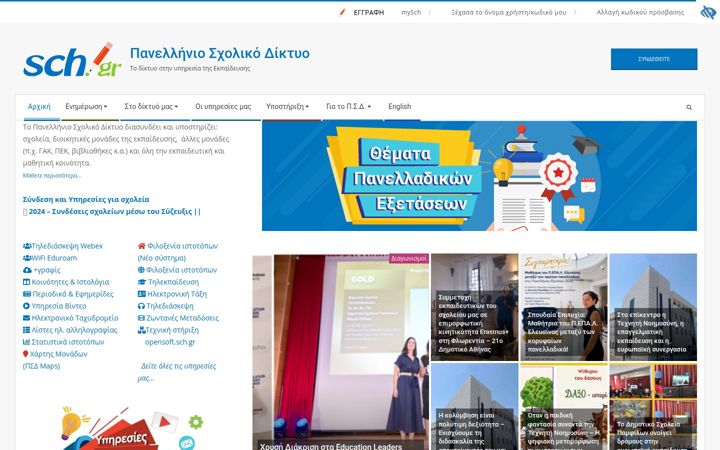Viewport: 720px width, 450px height.
Task: Click the pencil icon next to ΕΓΓΡΑΦΗ
Action: 342,12
